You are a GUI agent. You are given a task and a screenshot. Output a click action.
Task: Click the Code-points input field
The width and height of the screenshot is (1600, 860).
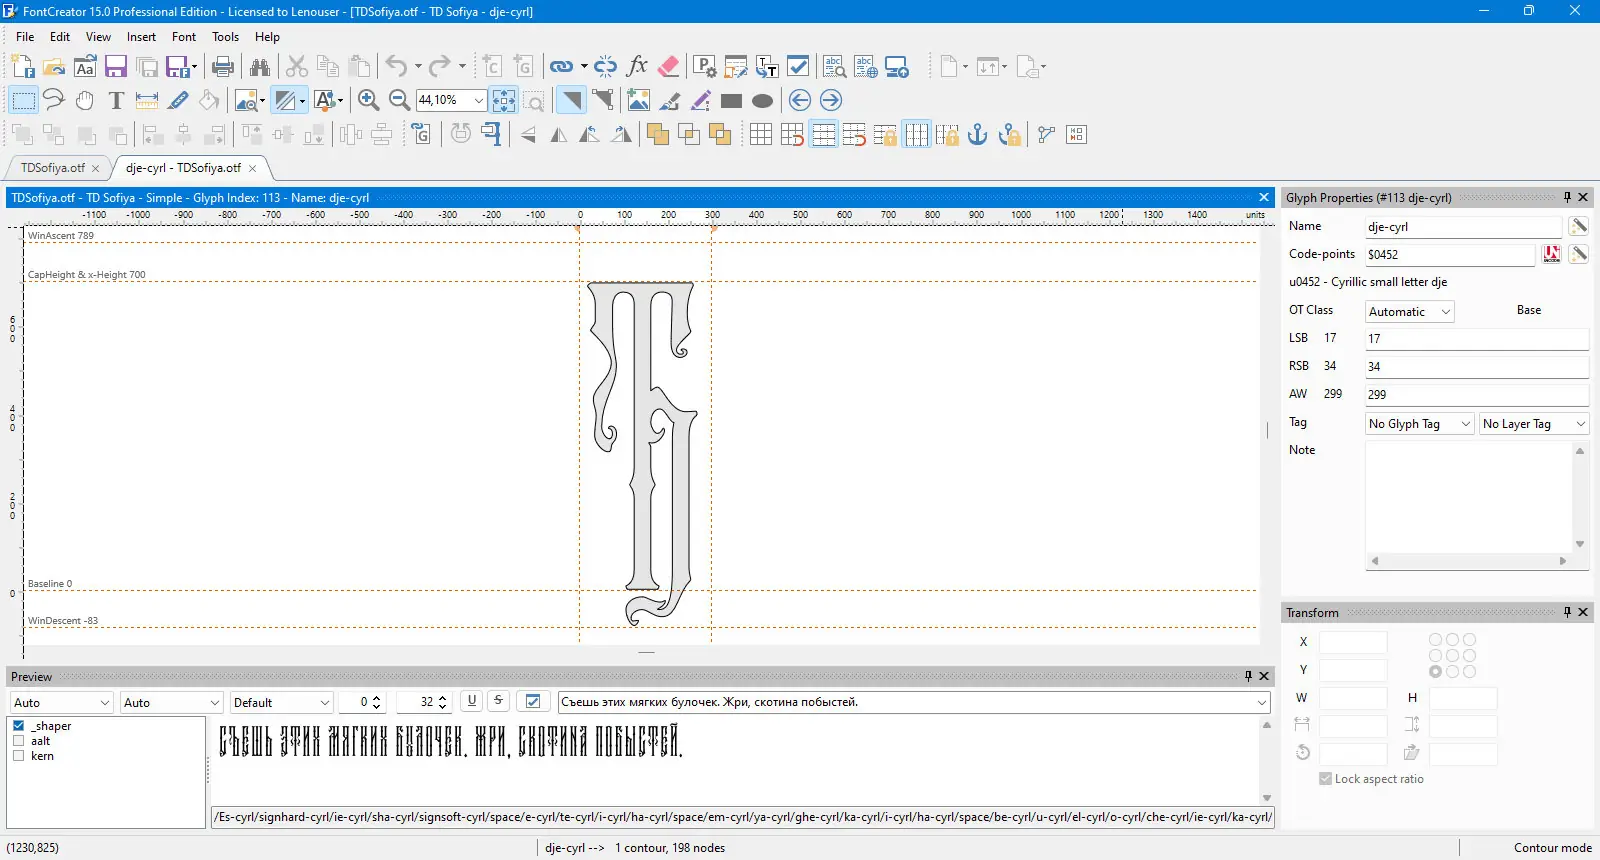pos(1449,255)
